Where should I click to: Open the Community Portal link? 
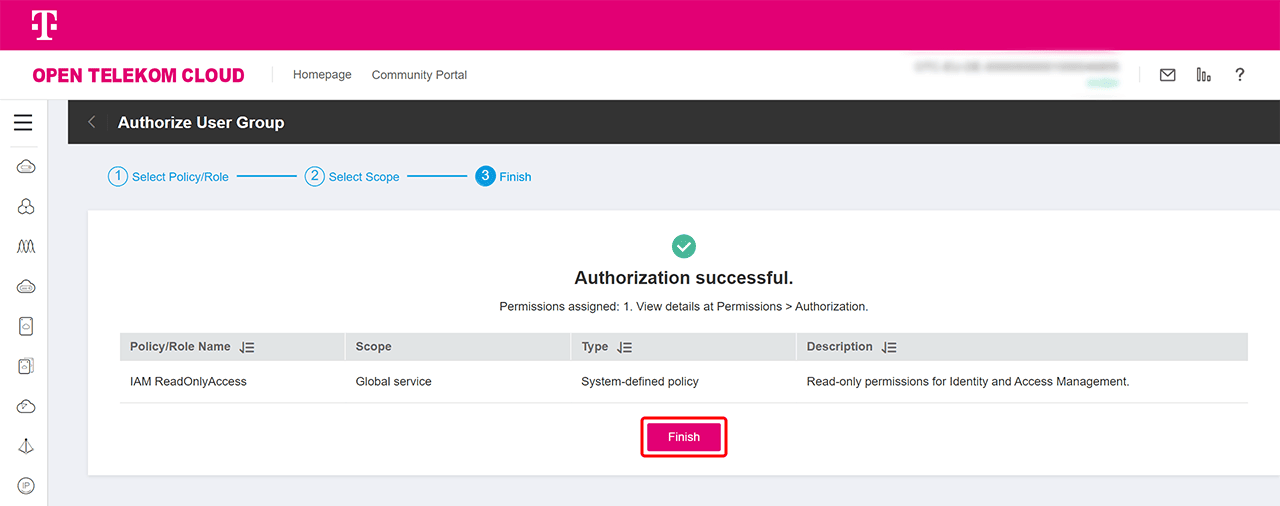click(419, 75)
